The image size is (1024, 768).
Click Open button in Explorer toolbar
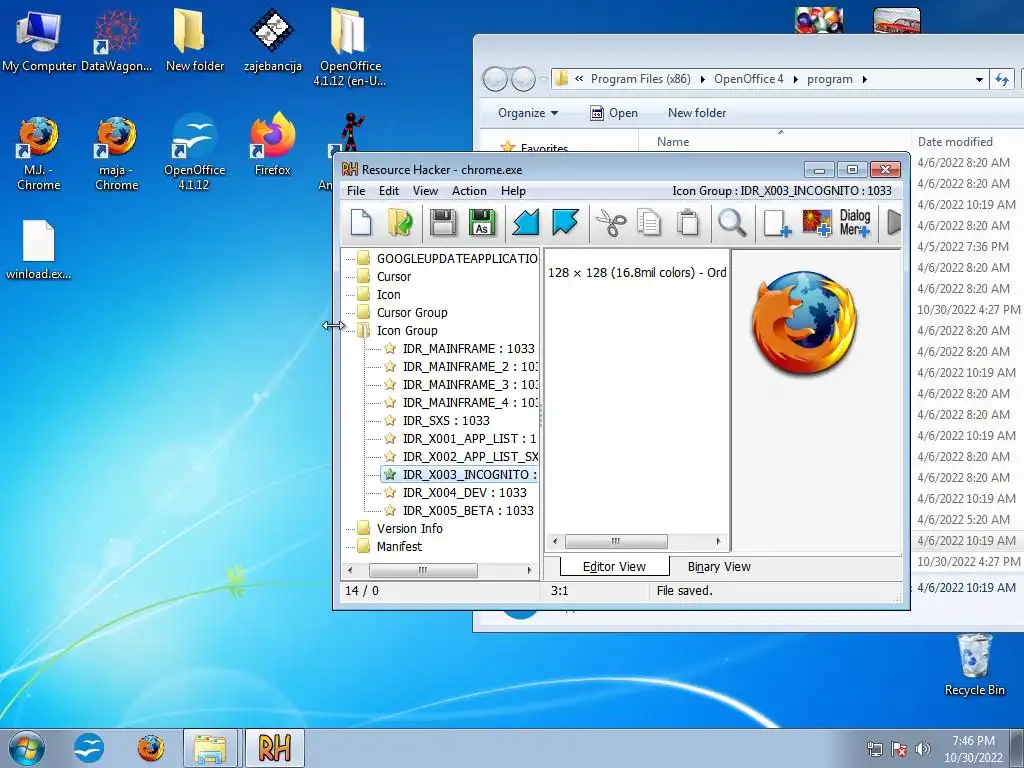614,112
